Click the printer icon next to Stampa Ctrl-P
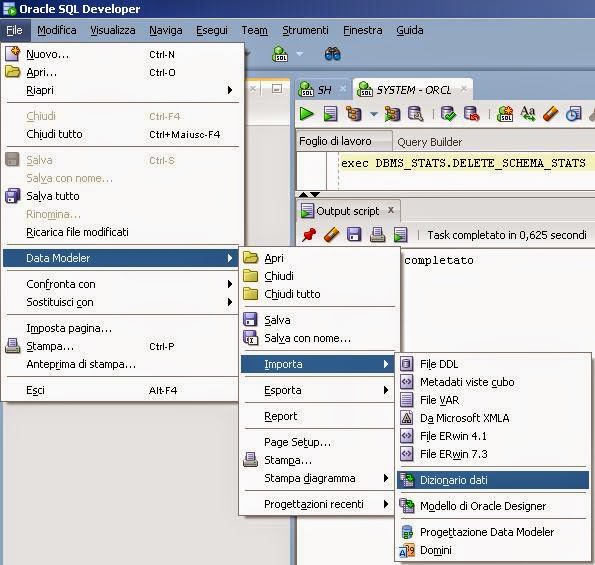This screenshot has height=565, width=595. (13, 346)
